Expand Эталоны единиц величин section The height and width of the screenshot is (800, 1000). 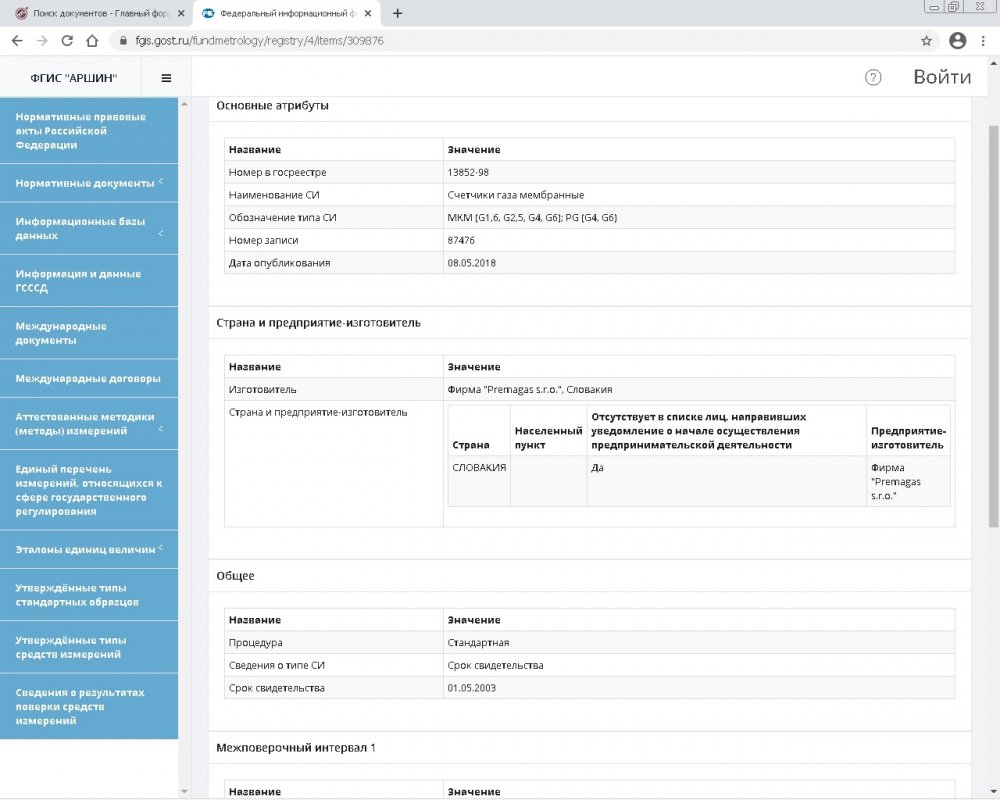coord(88,549)
